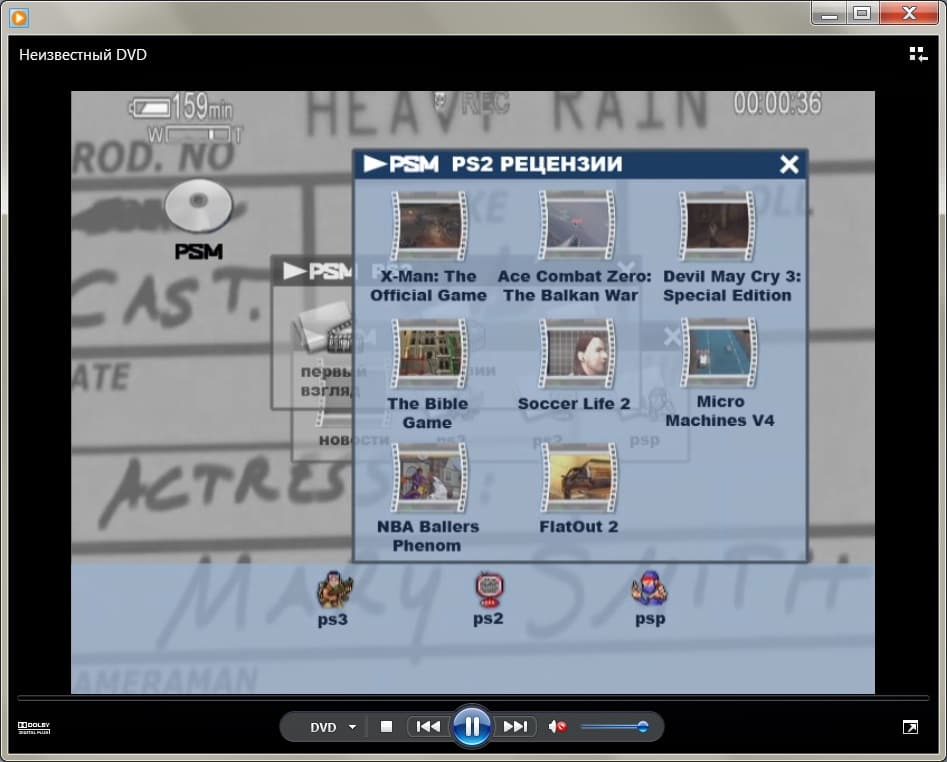Click the 'Soccer Life 2' label
This screenshot has width=947, height=762.
click(x=574, y=403)
